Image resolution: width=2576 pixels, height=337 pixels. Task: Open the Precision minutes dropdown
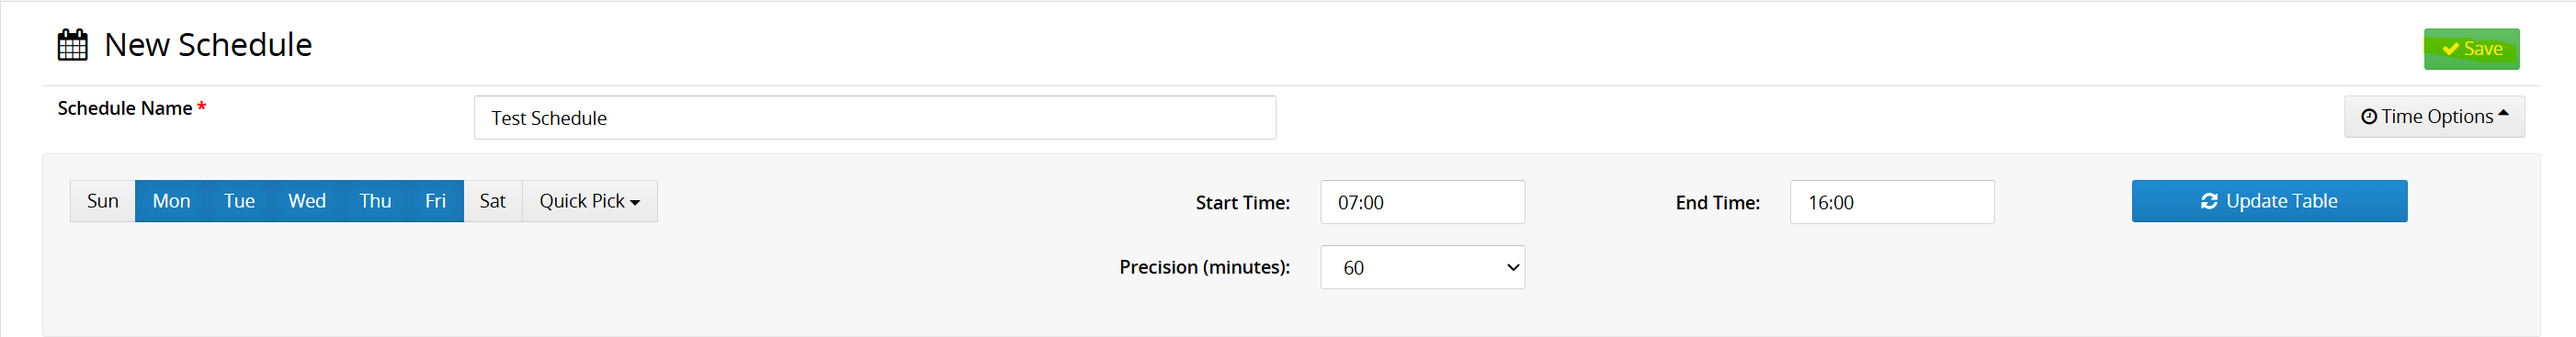click(x=1422, y=267)
